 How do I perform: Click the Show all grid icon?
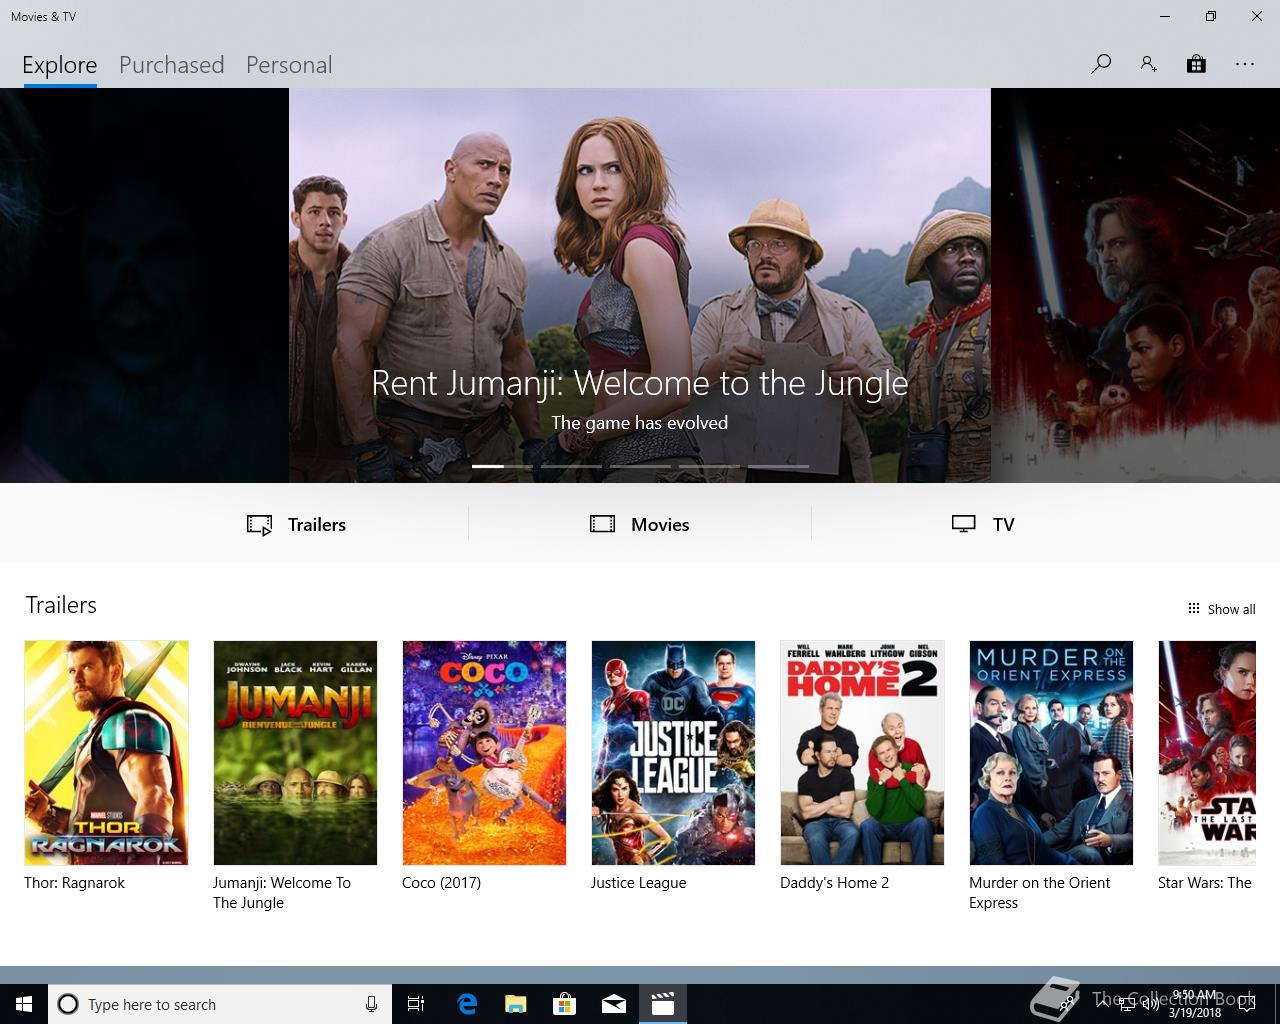[1193, 608]
